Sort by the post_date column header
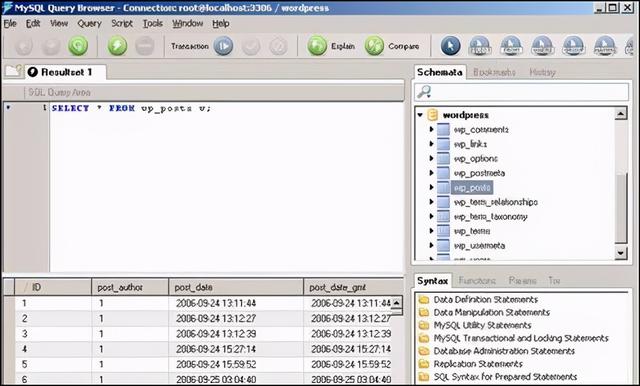640x386 pixels. (x=236, y=287)
